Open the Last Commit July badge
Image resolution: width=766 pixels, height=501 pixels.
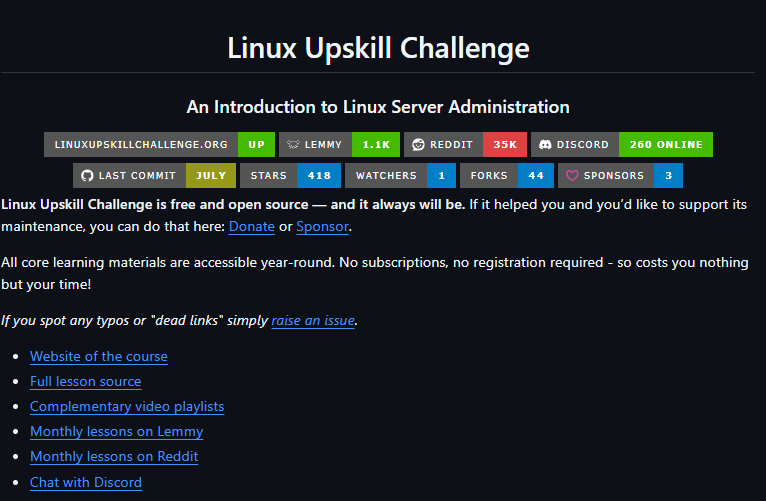point(154,175)
